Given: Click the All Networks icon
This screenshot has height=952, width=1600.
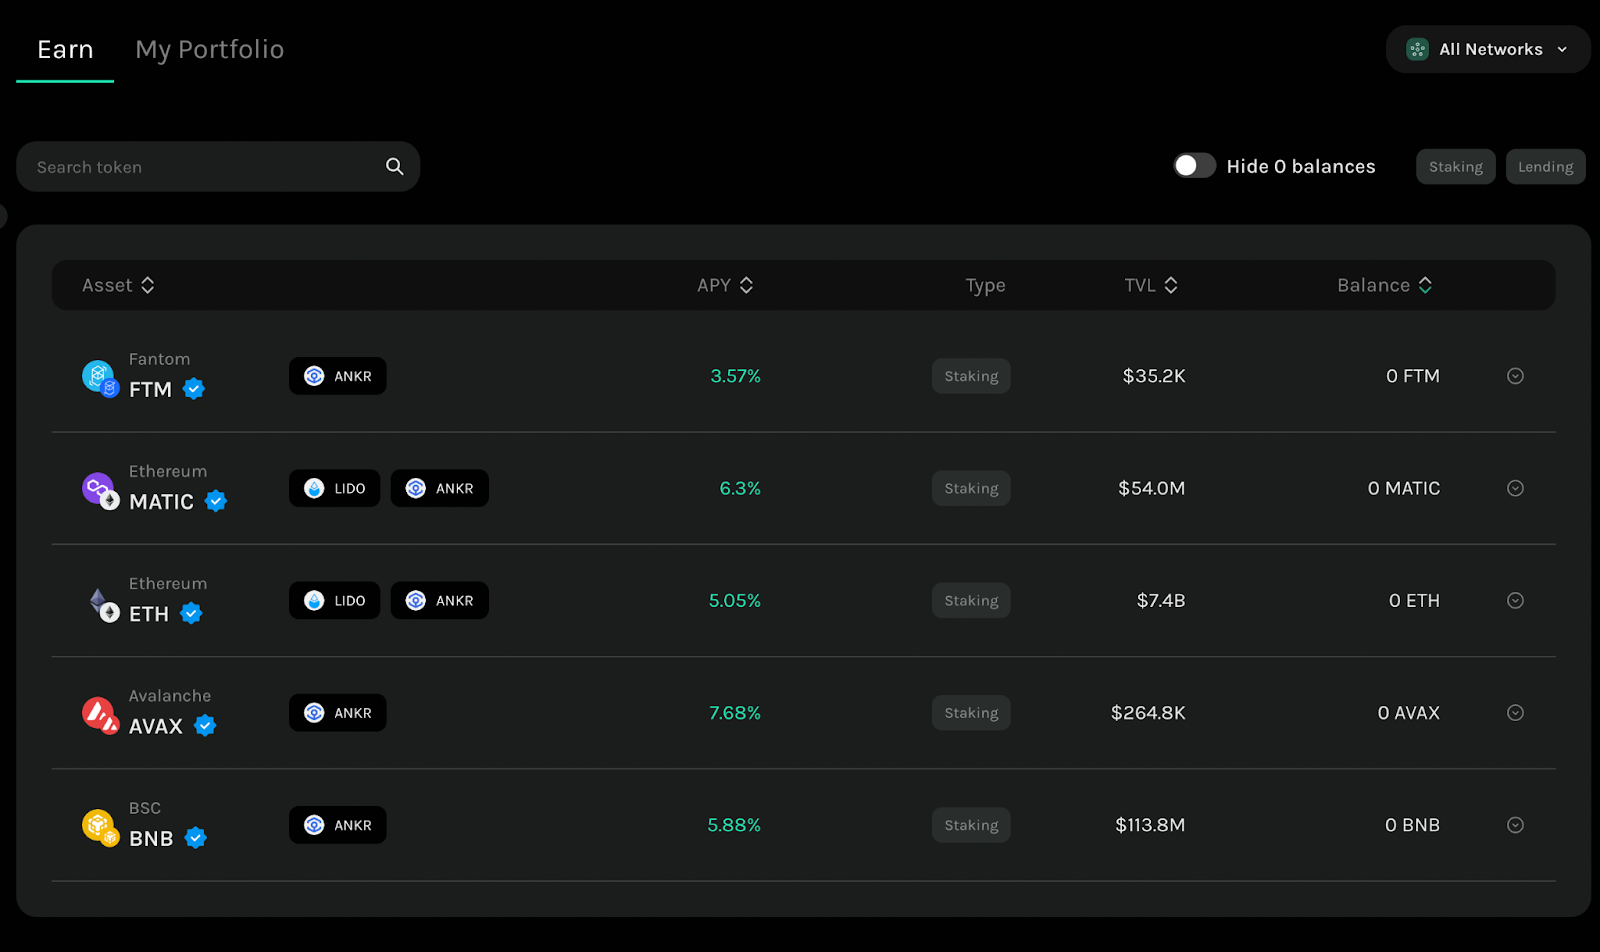Looking at the screenshot, I should click(x=1417, y=49).
